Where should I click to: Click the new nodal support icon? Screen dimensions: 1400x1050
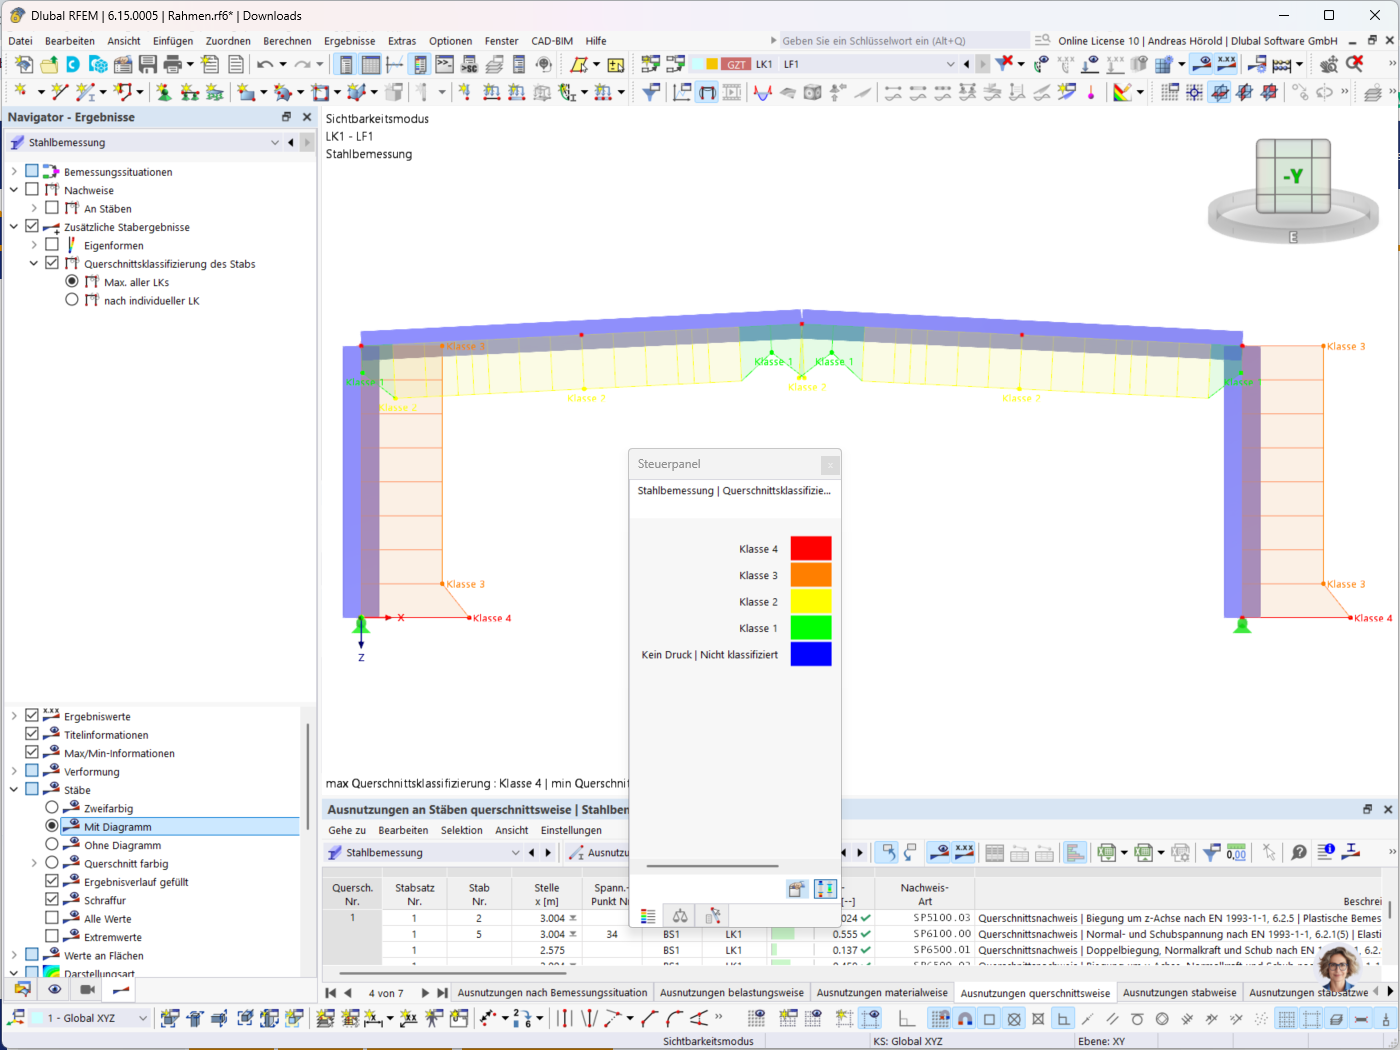[x=164, y=92]
